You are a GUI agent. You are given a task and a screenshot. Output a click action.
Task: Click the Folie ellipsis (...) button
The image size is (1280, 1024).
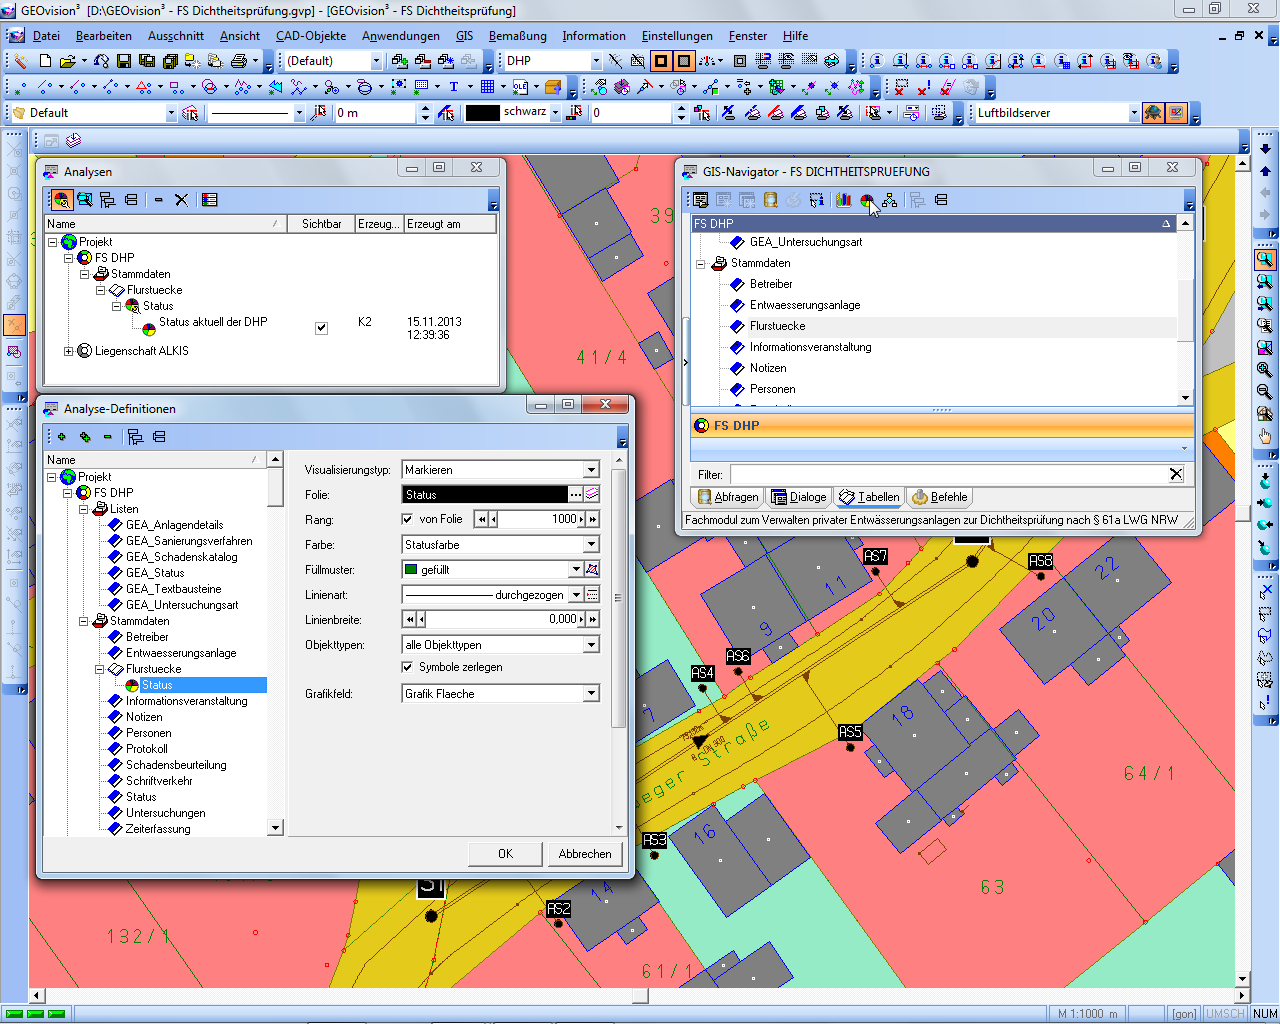tap(575, 494)
